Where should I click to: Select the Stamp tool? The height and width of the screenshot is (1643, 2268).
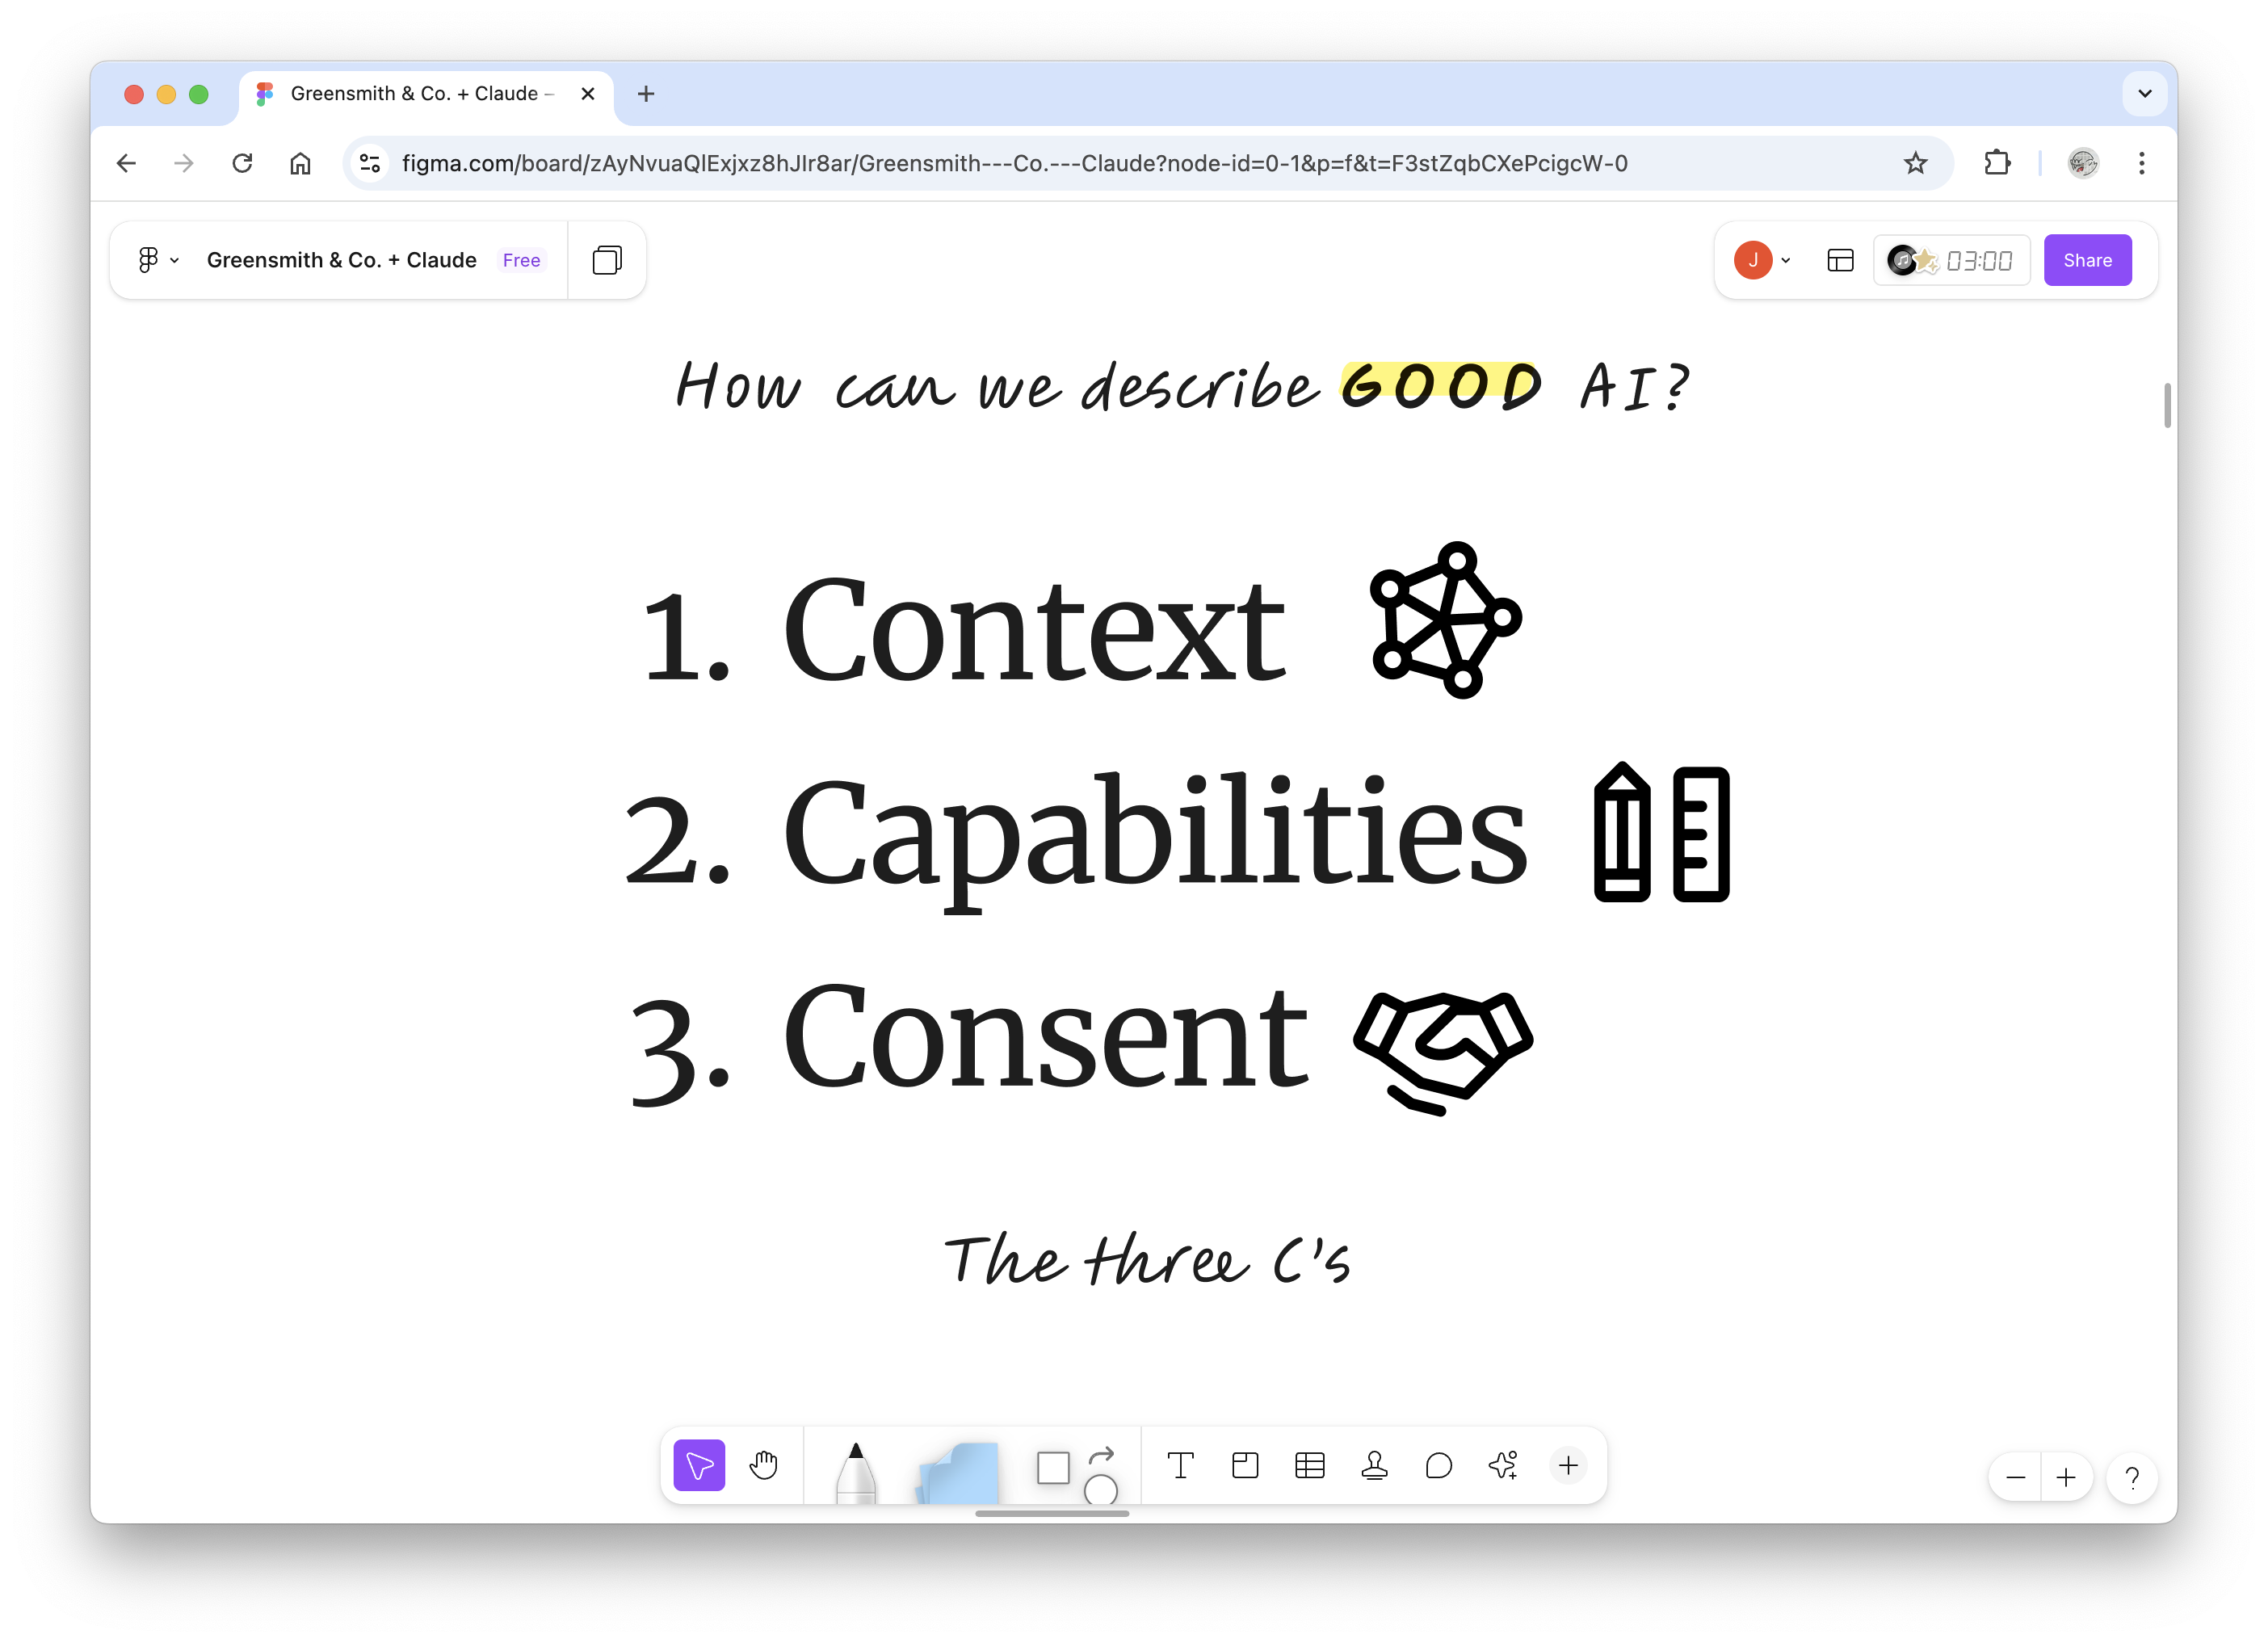pyautogui.click(x=1374, y=1465)
